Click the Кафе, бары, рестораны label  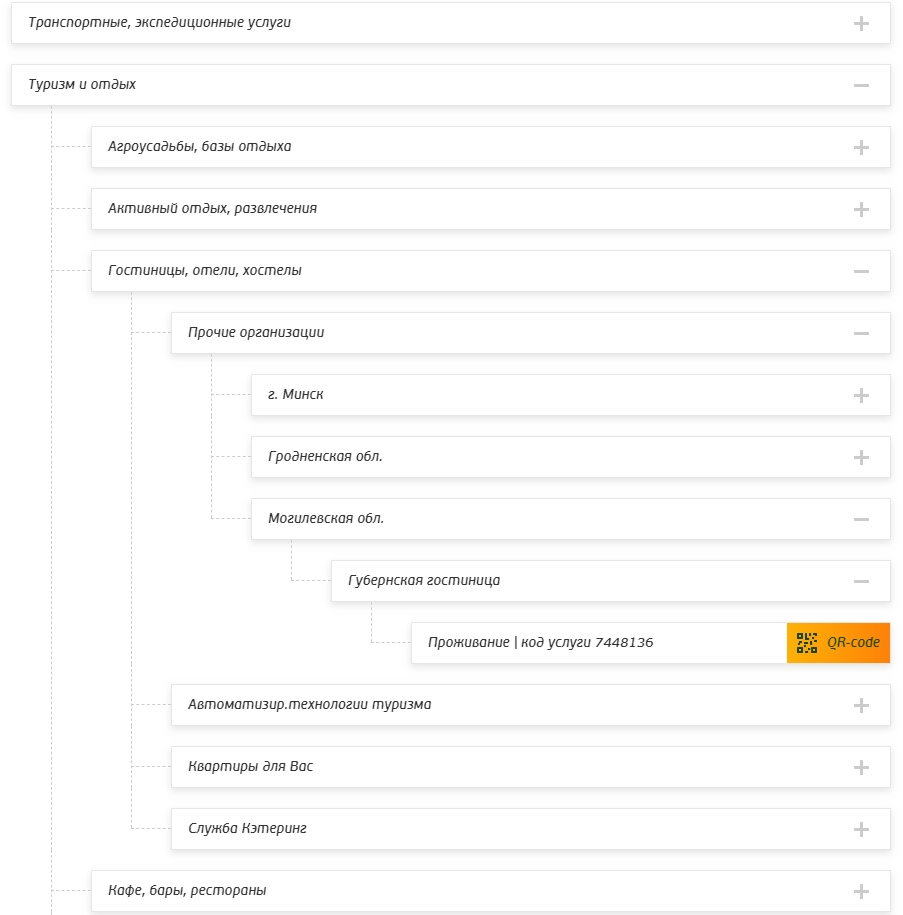[187, 891]
